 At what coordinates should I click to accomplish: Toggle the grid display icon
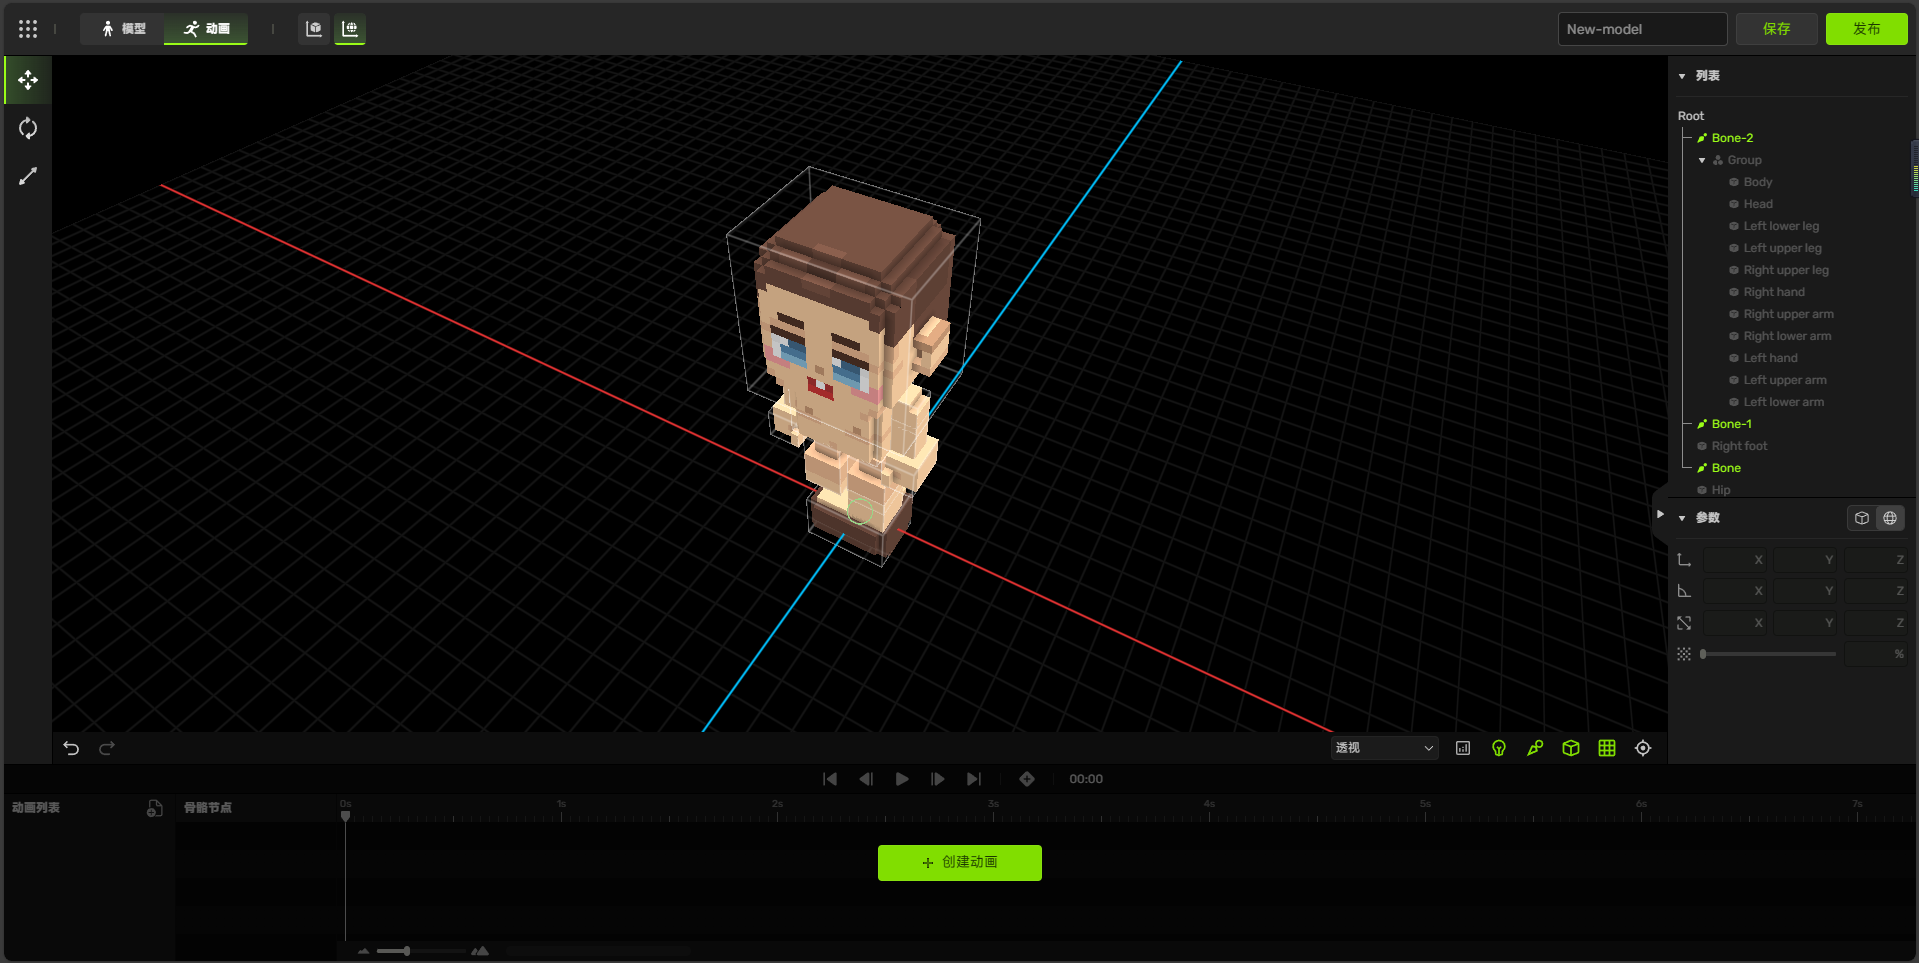pyautogui.click(x=1606, y=748)
